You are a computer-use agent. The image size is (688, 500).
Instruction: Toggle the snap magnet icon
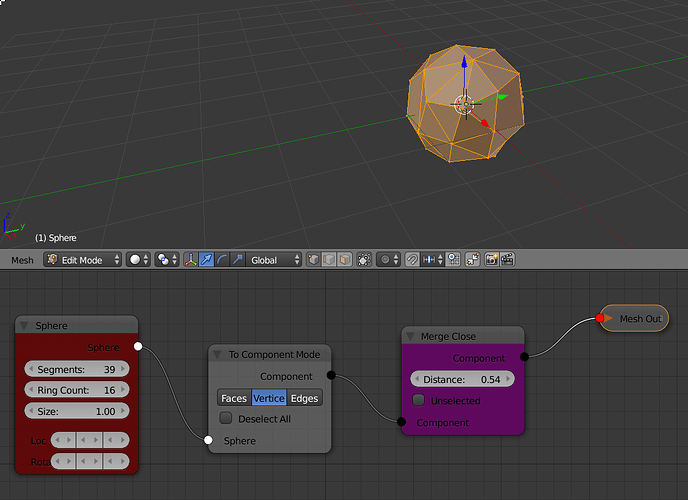412,260
